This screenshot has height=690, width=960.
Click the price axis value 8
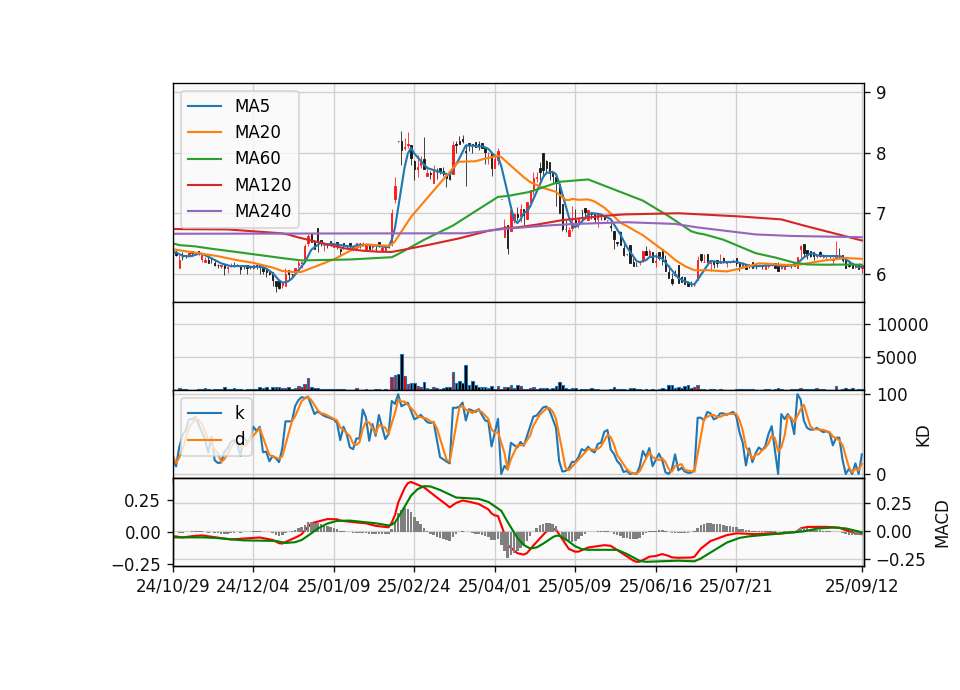point(881,154)
